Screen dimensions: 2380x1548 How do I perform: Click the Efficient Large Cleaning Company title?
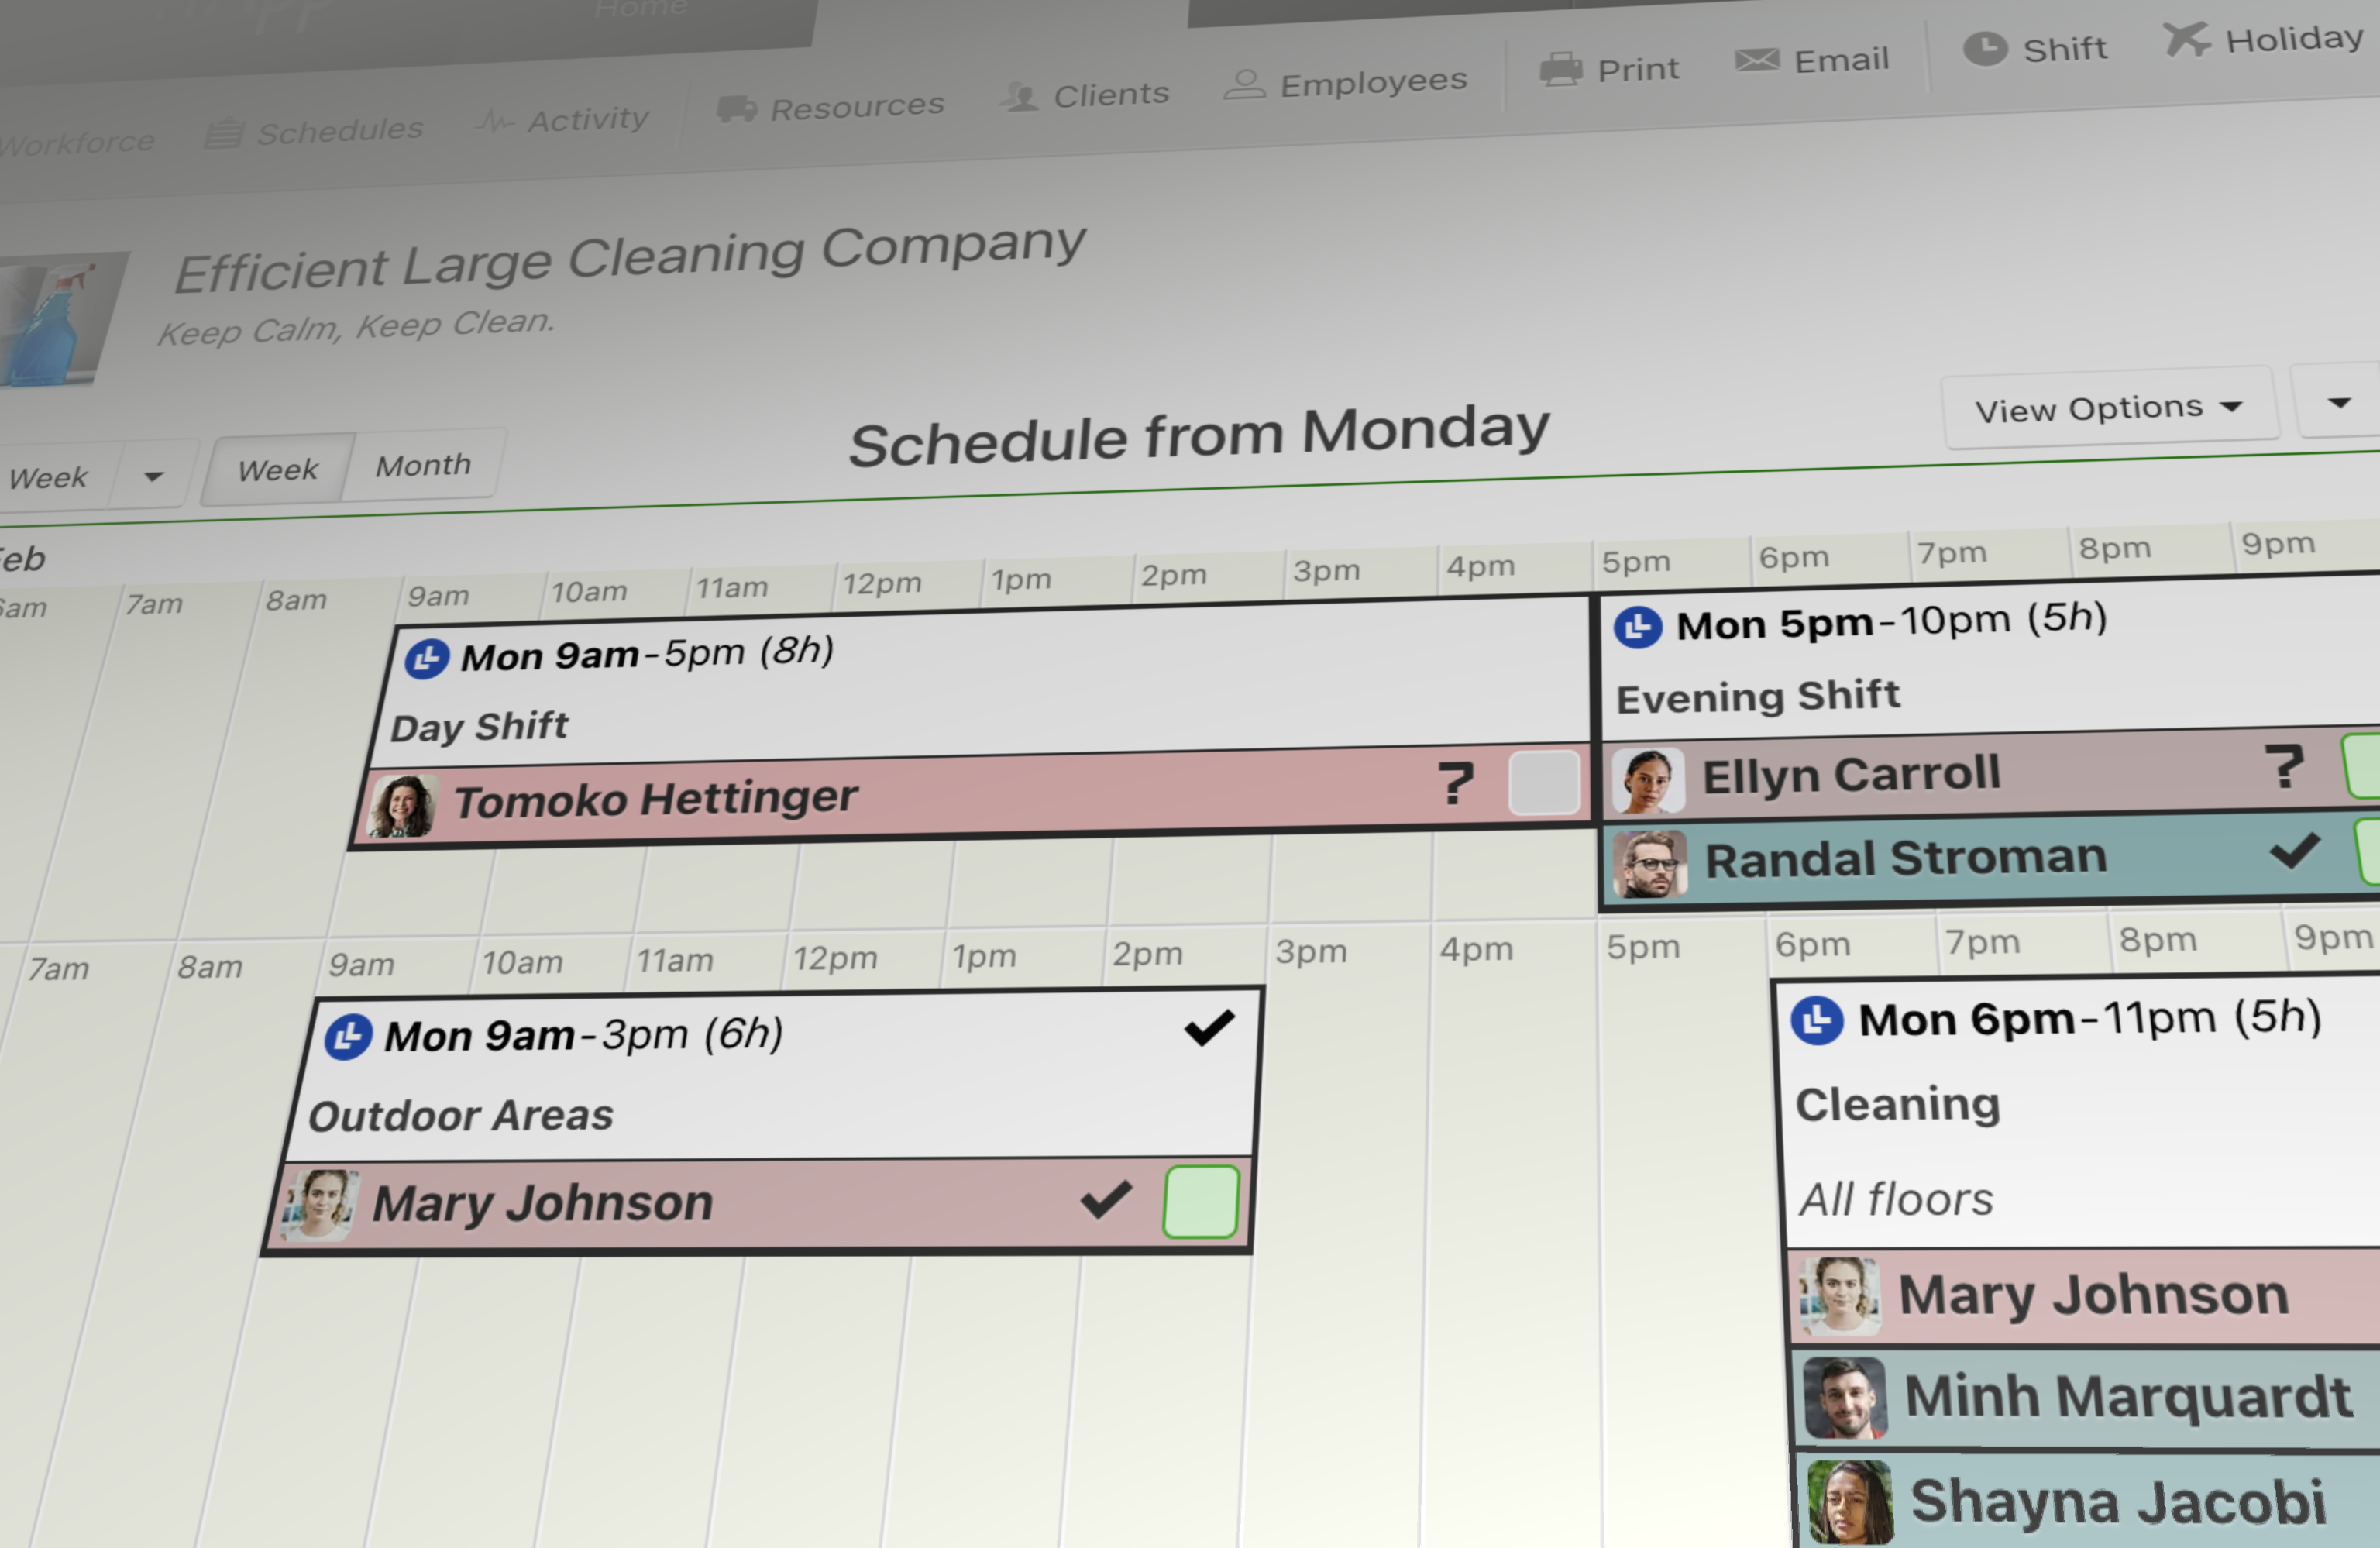630,257
